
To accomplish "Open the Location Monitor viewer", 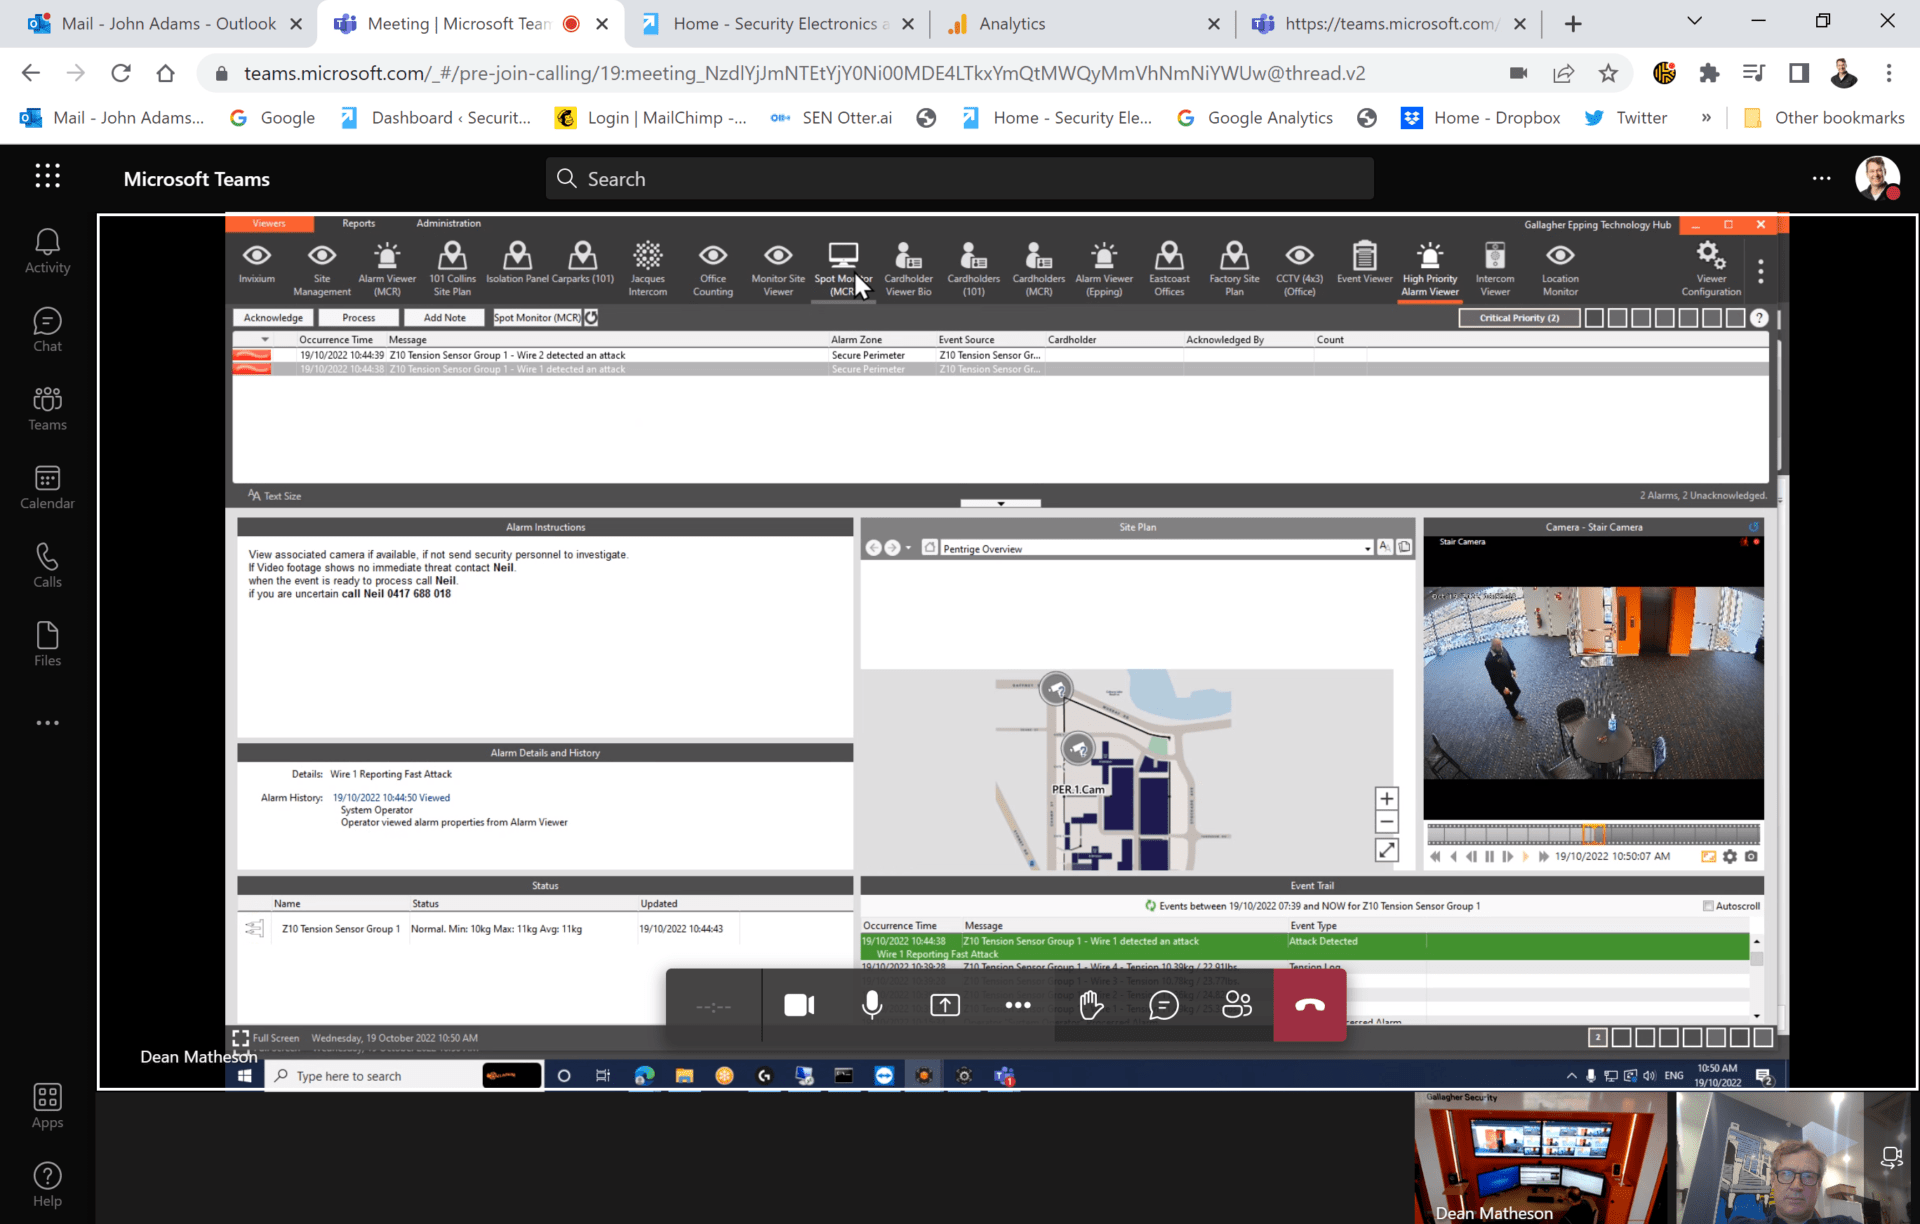I will (x=1559, y=265).
